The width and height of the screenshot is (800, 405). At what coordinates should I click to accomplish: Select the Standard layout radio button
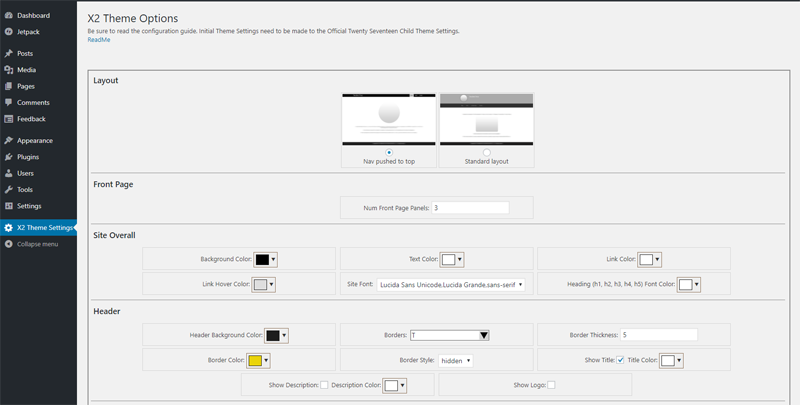click(487, 153)
